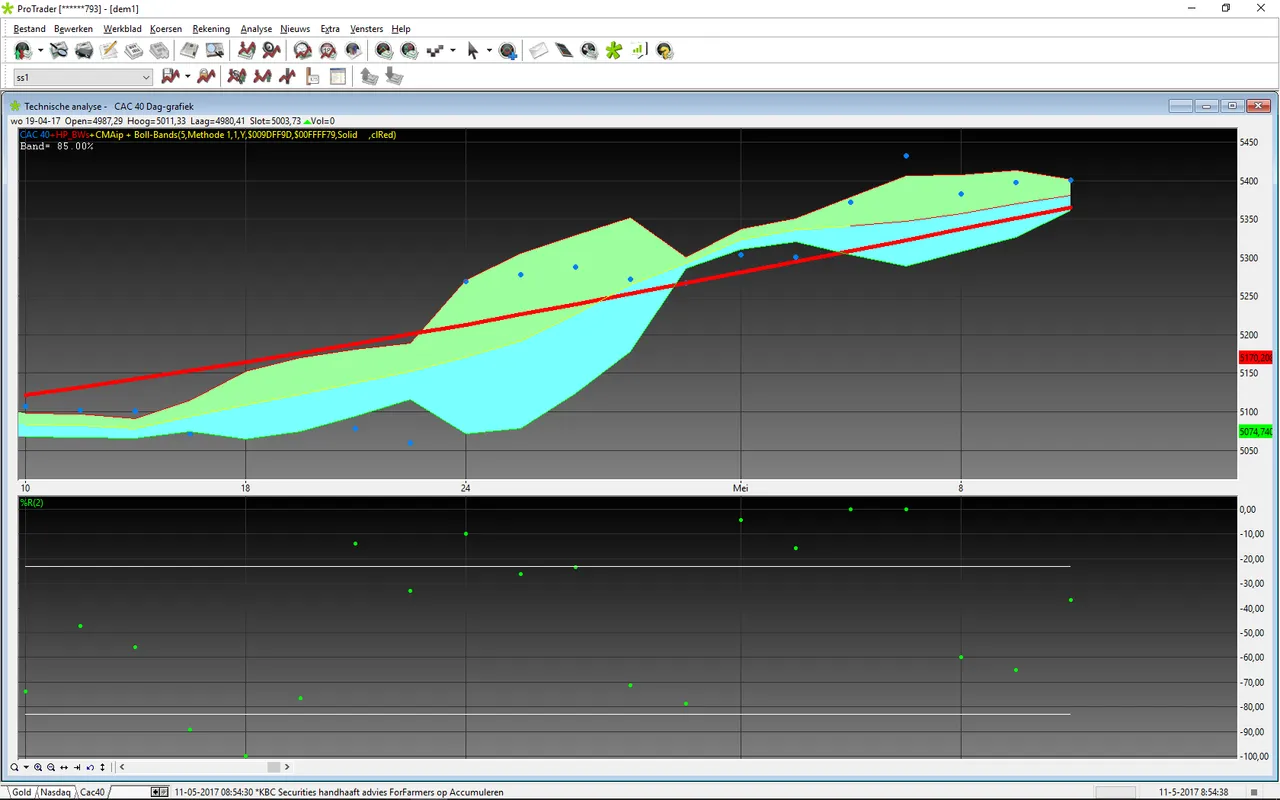The height and width of the screenshot is (800, 1280).
Task: Click the green 5074,74 price label
Action: (1255, 431)
